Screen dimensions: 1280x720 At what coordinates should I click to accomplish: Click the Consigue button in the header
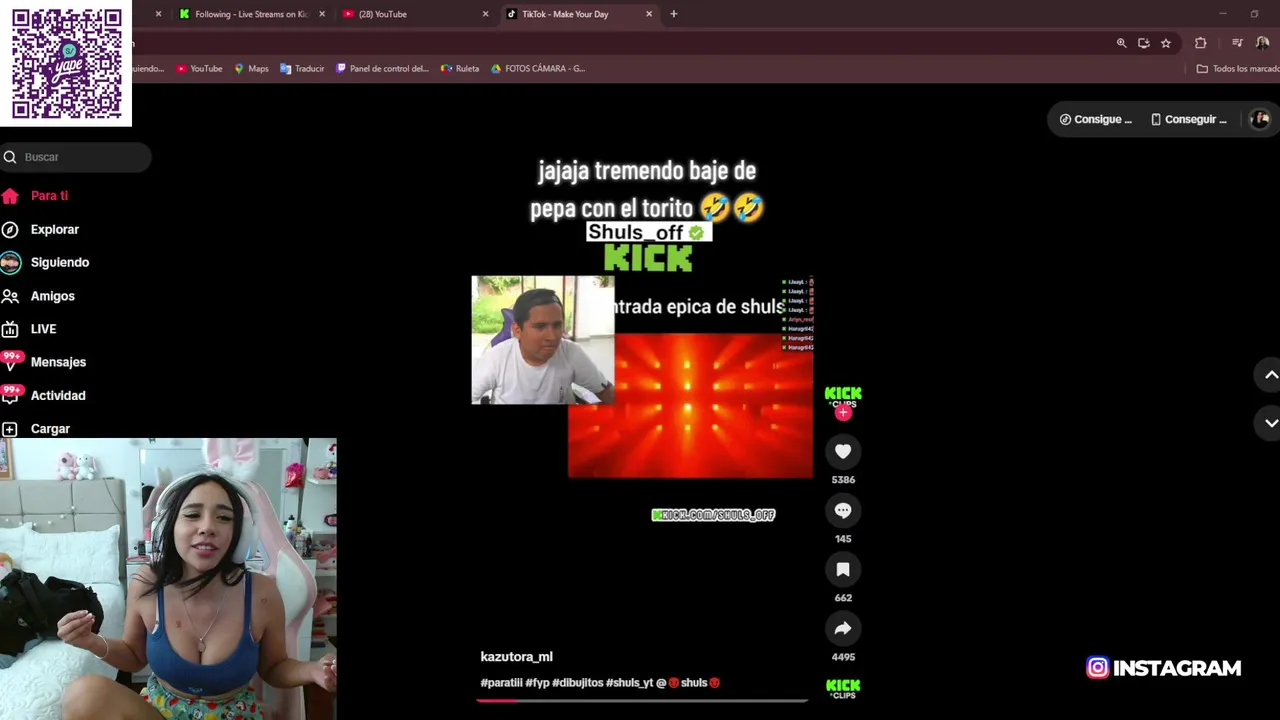point(1096,119)
